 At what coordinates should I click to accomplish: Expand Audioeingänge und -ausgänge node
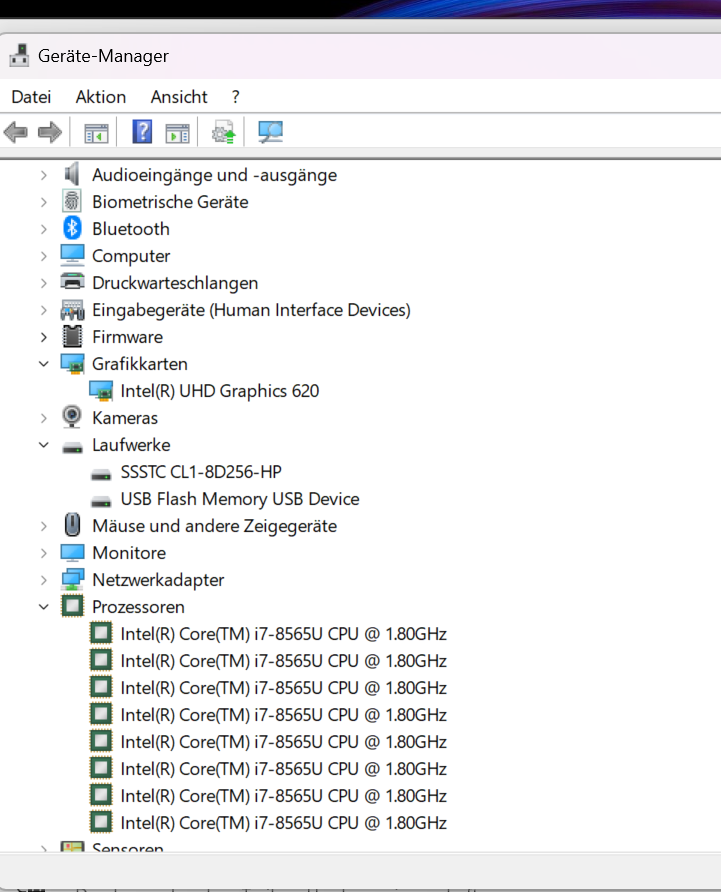pyautogui.click(x=44, y=175)
